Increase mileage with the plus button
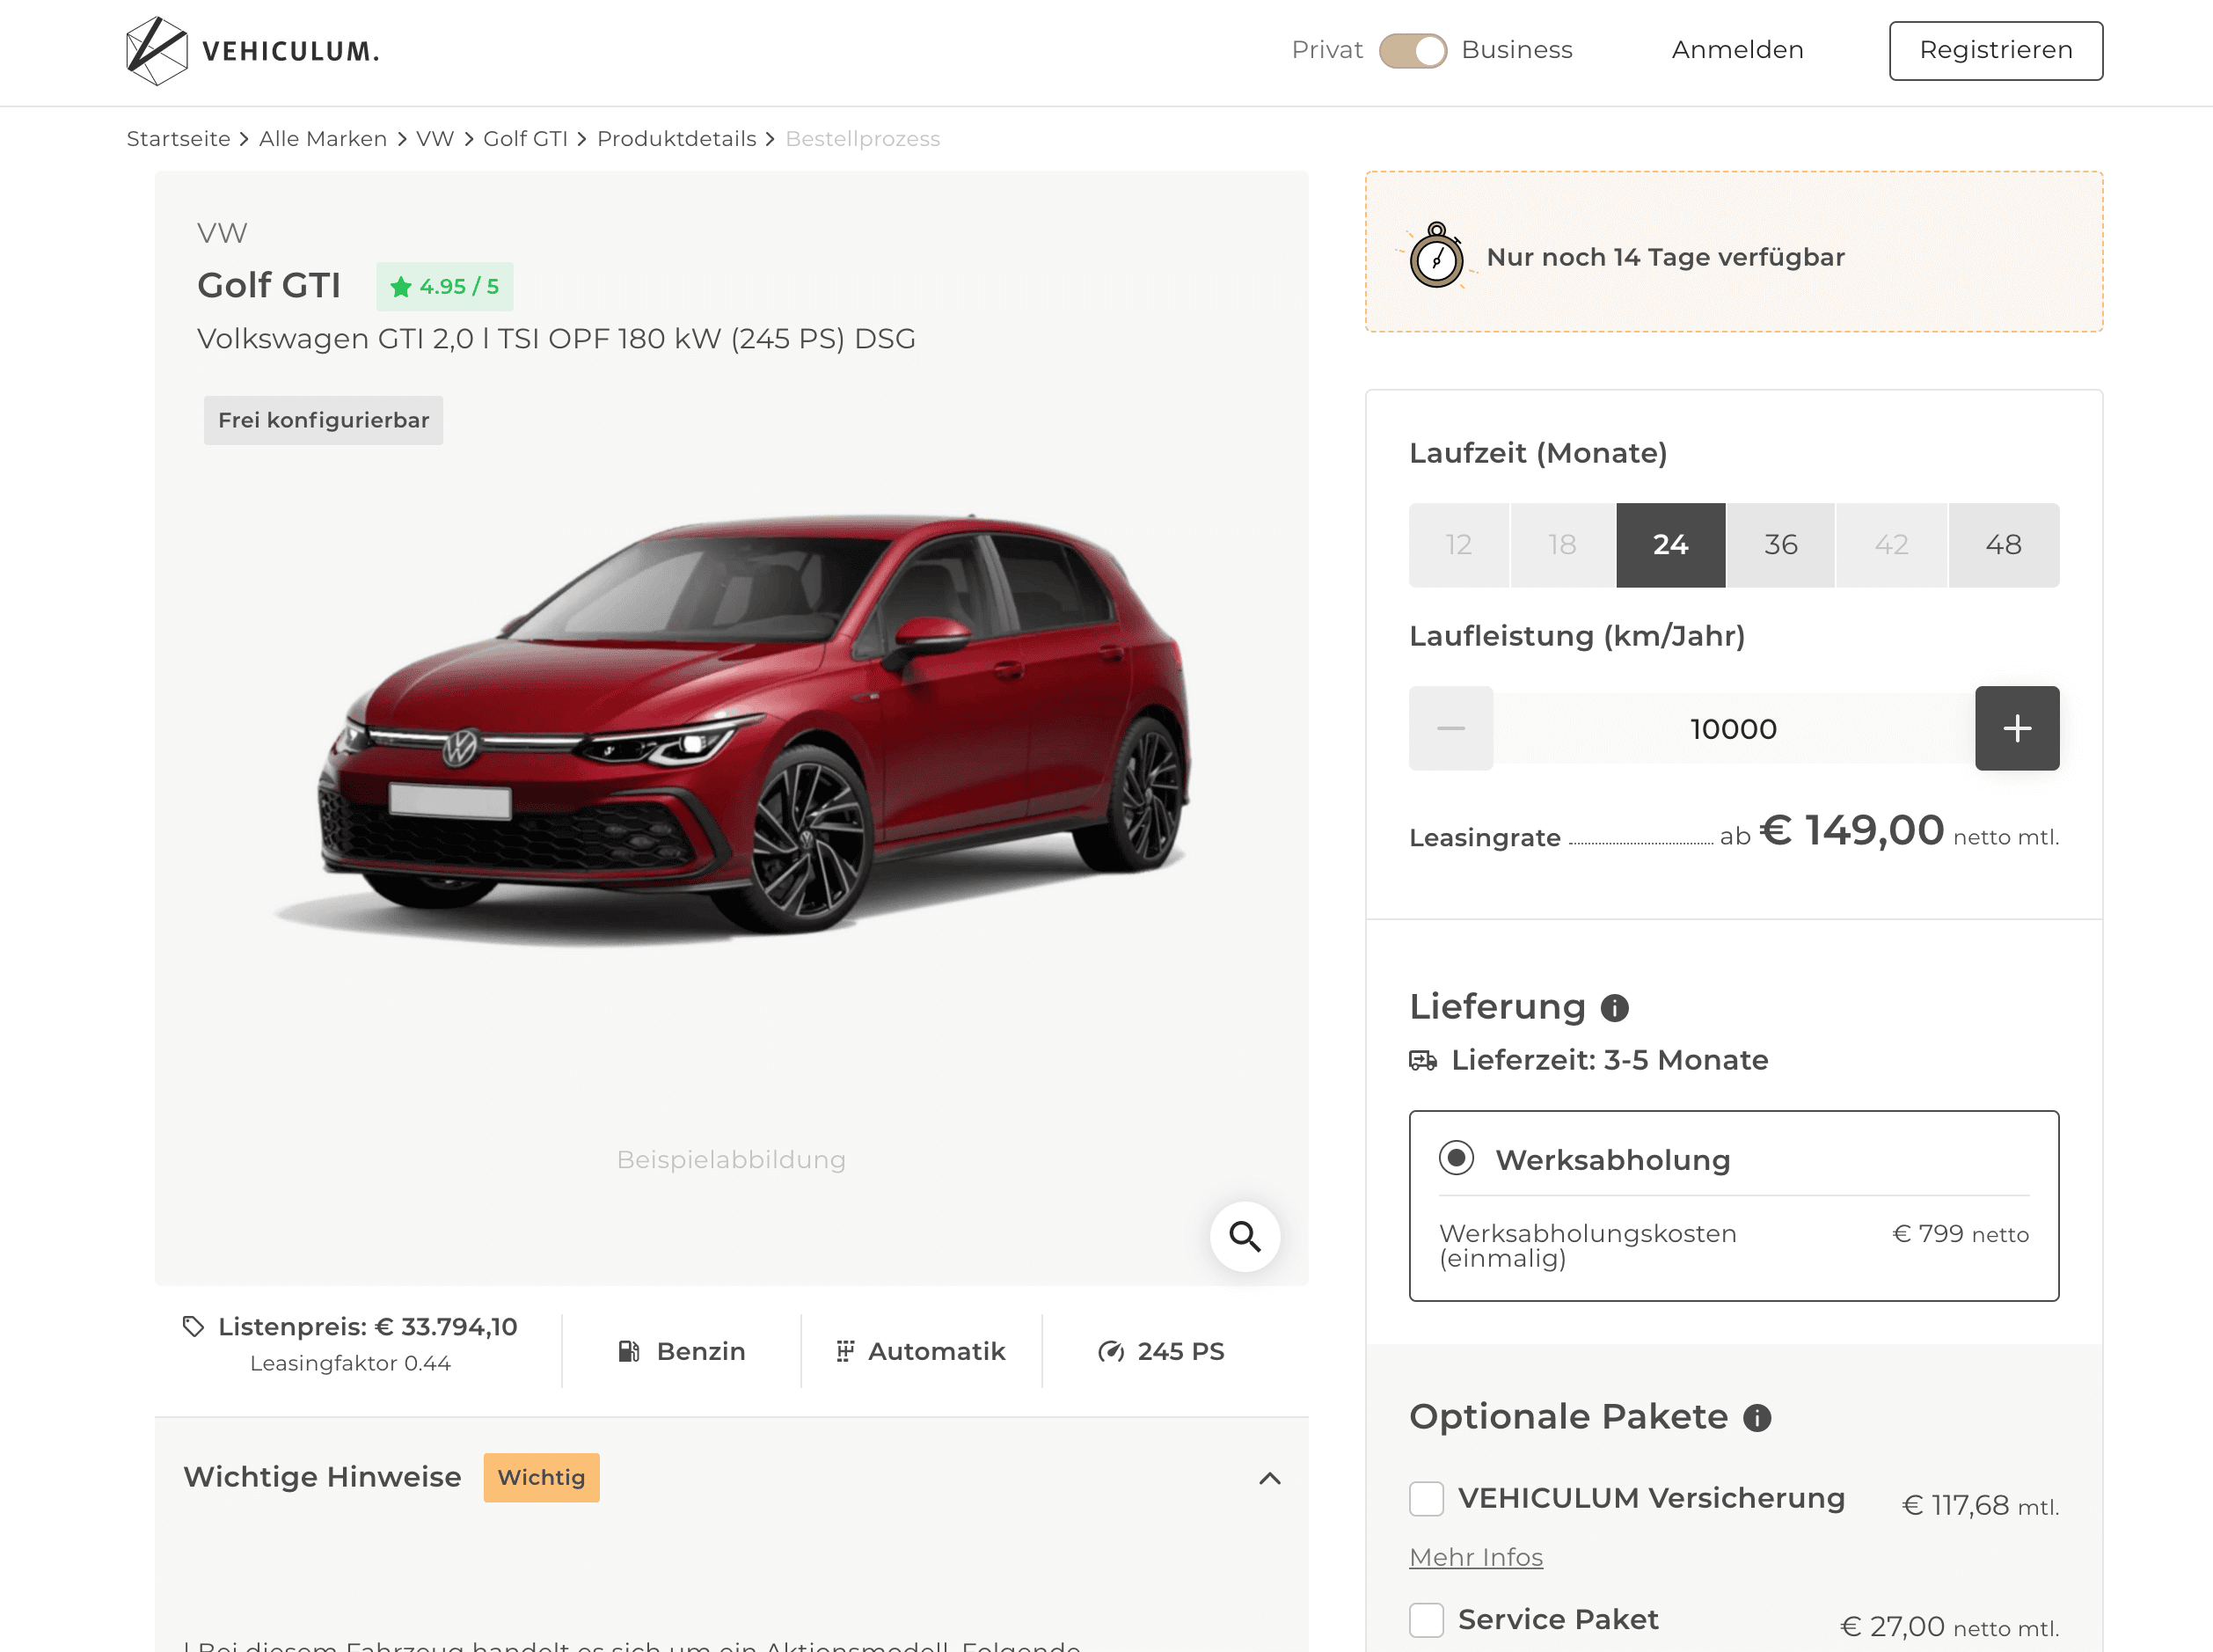Screen dimensions: 2213x1652 (2016, 728)
